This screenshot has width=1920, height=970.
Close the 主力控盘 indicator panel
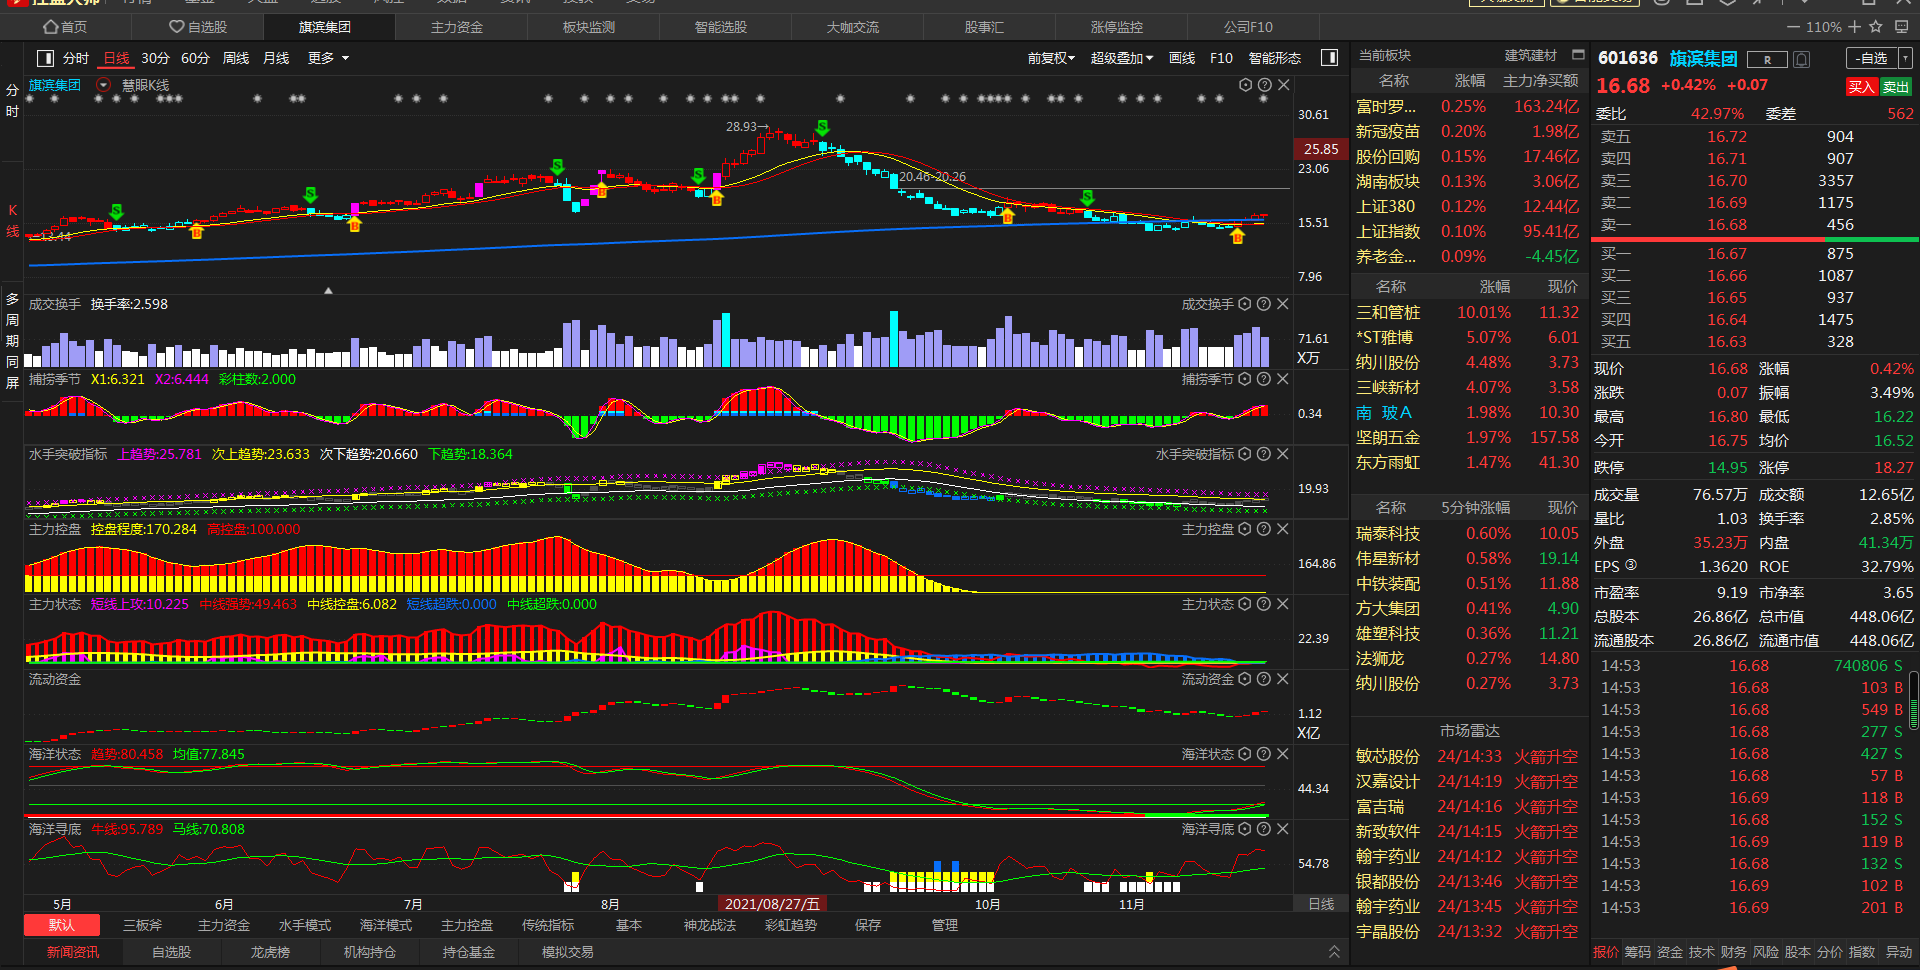(x=1283, y=529)
